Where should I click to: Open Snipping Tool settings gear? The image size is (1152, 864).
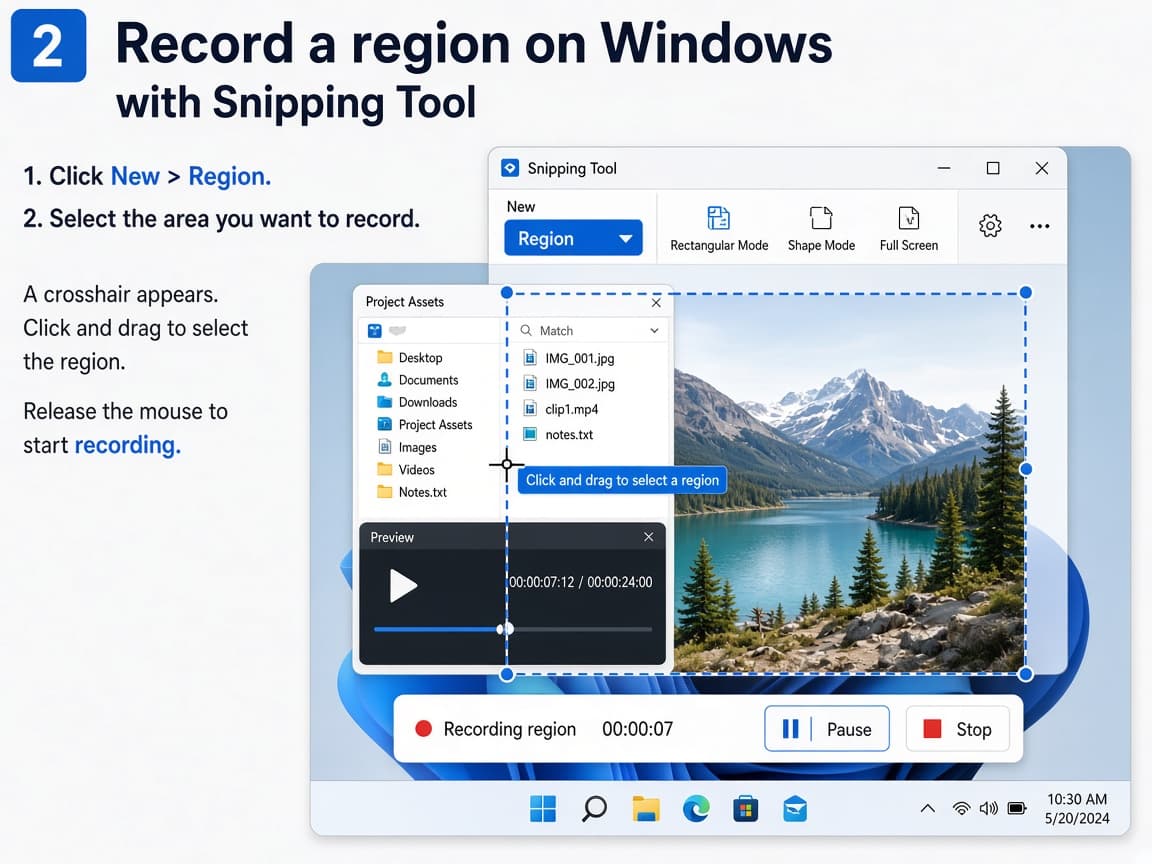click(990, 226)
